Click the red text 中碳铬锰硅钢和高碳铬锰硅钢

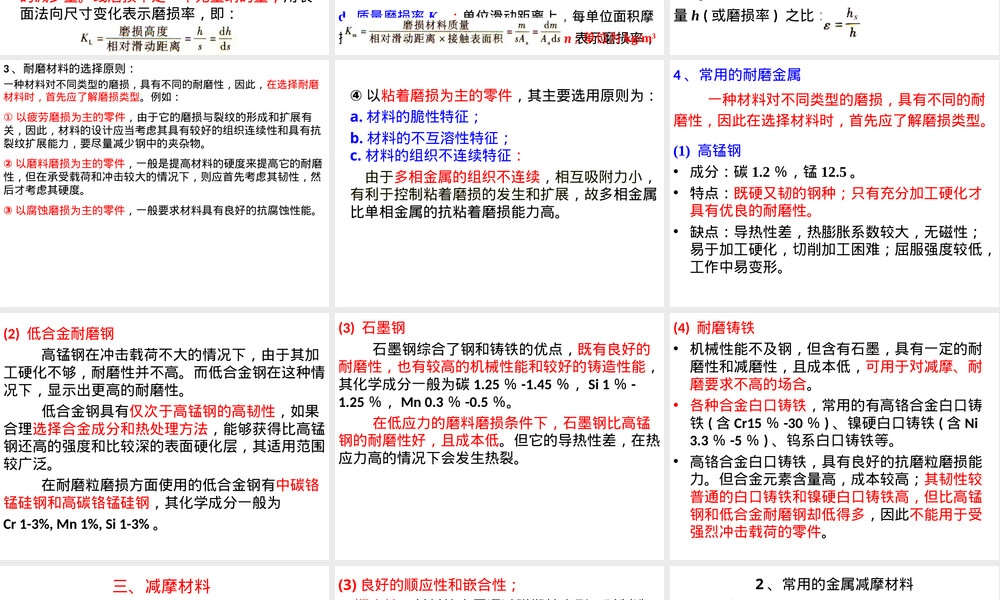coord(161,494)
